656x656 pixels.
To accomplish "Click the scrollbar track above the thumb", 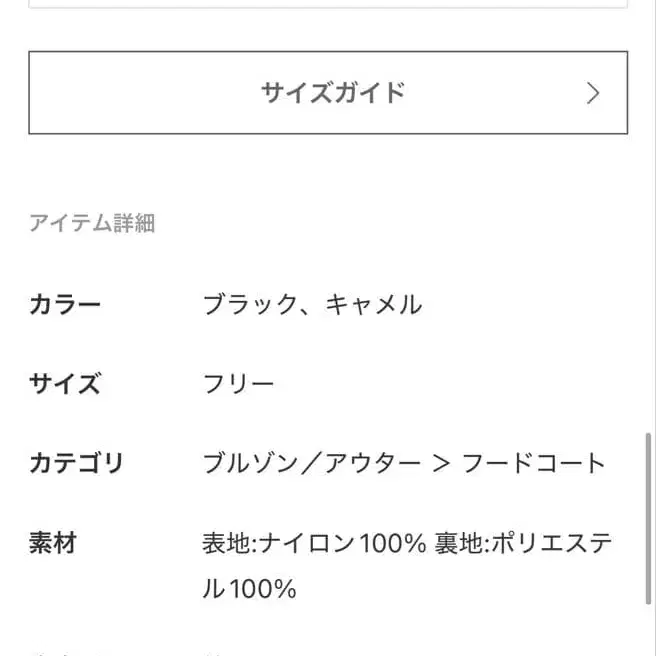I will point(648,250).
